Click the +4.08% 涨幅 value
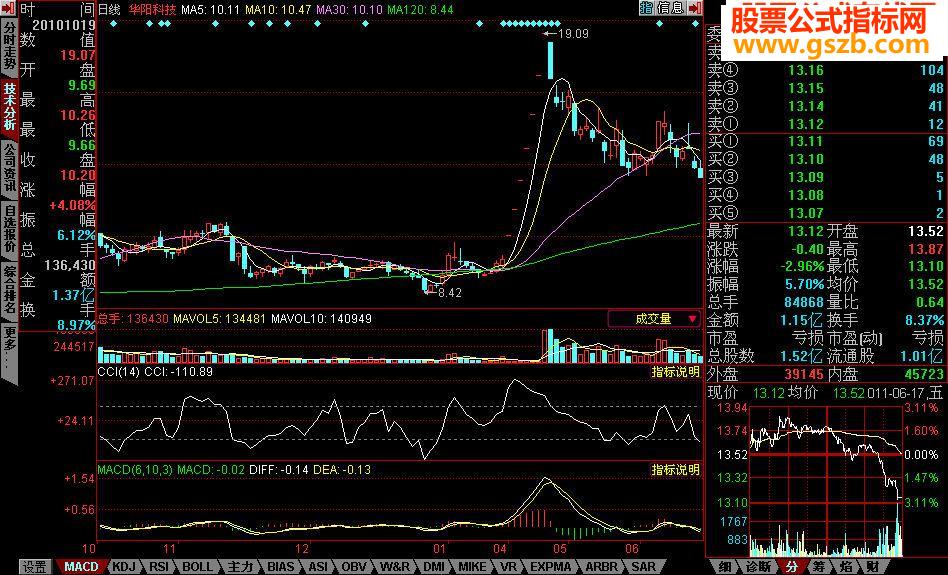The height and width of the screenshot is (575, 948). pyautogui.click(x=72, y=205)
